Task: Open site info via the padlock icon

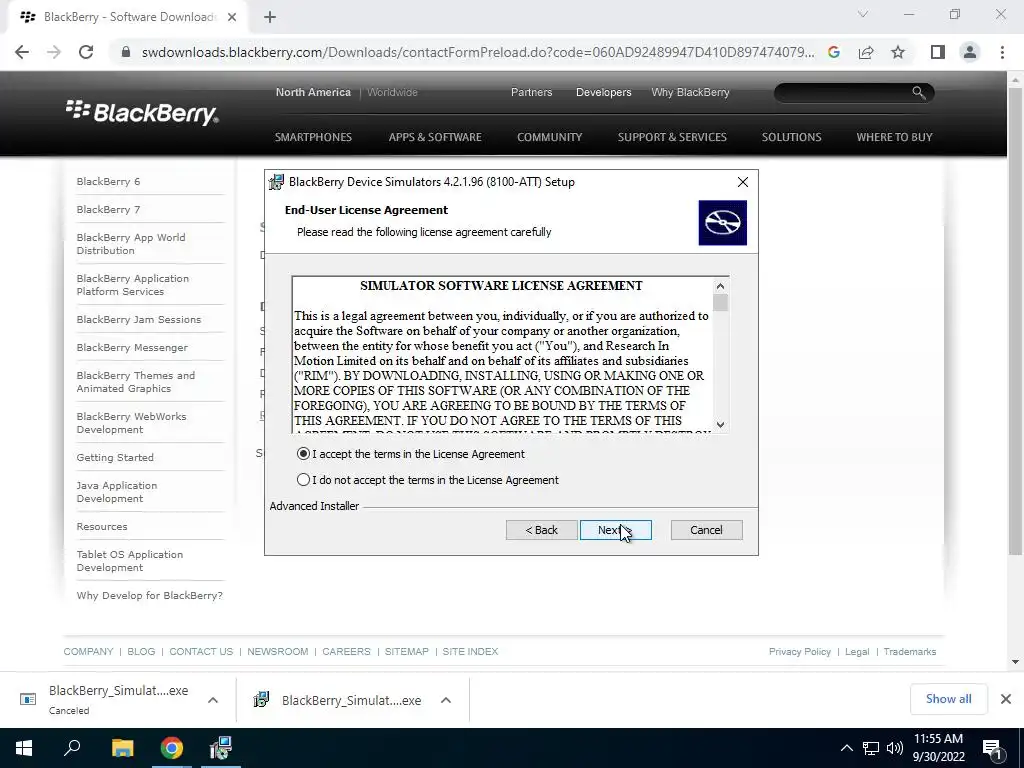Action: [126, 52]
